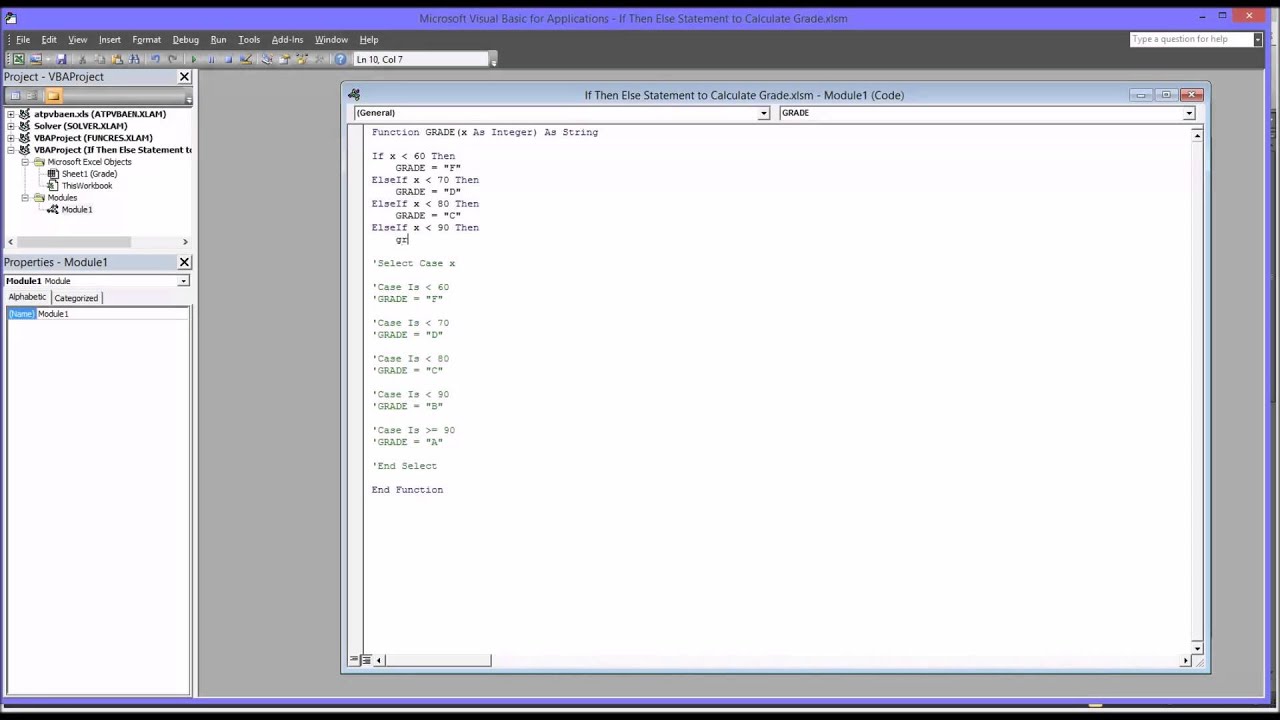
Task: Open Project Explorer toolbar icon
Action: (267, 59)
